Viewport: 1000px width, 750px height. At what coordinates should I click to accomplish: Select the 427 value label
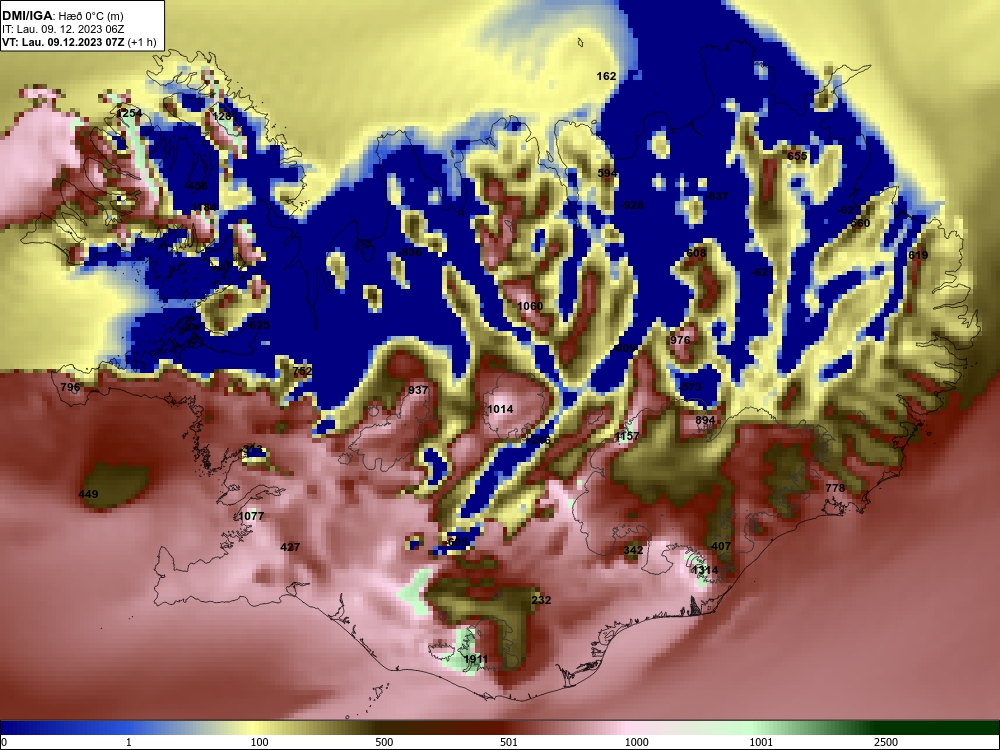pos(290,547)
